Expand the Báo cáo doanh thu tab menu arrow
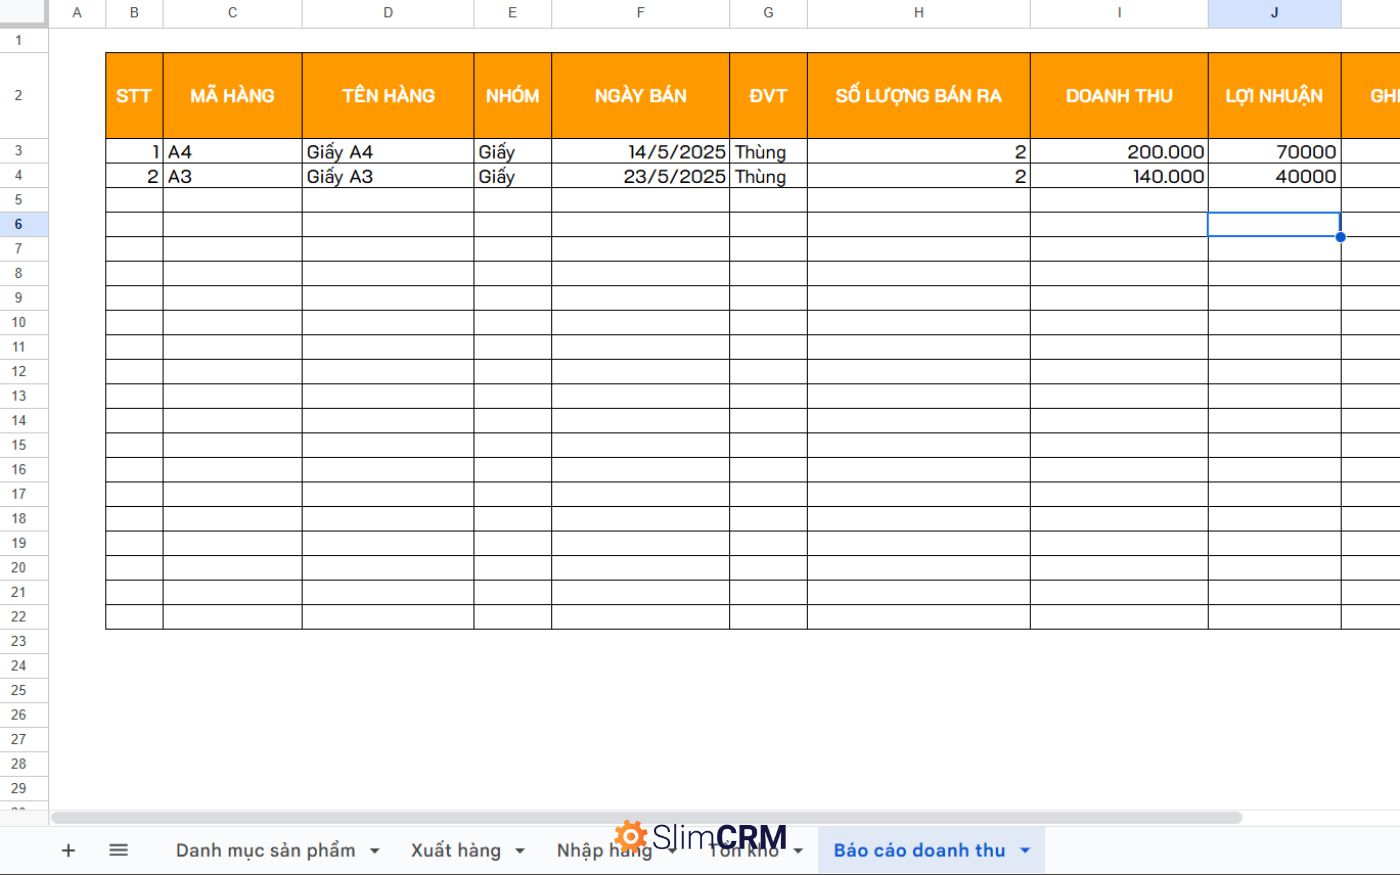 (1025, 851)
